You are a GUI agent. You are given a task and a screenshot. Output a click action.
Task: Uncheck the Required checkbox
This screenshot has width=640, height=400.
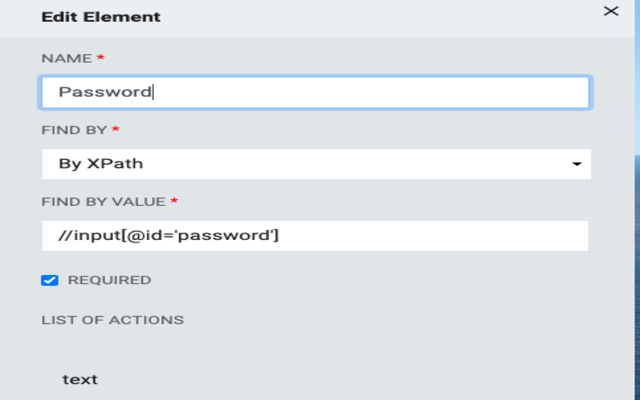click(x=49, y=280)
